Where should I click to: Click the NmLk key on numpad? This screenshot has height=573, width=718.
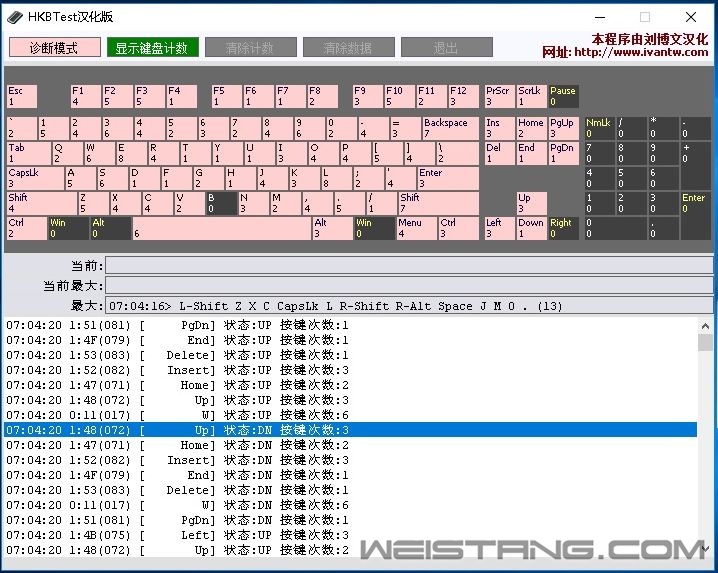pos(599,128)
